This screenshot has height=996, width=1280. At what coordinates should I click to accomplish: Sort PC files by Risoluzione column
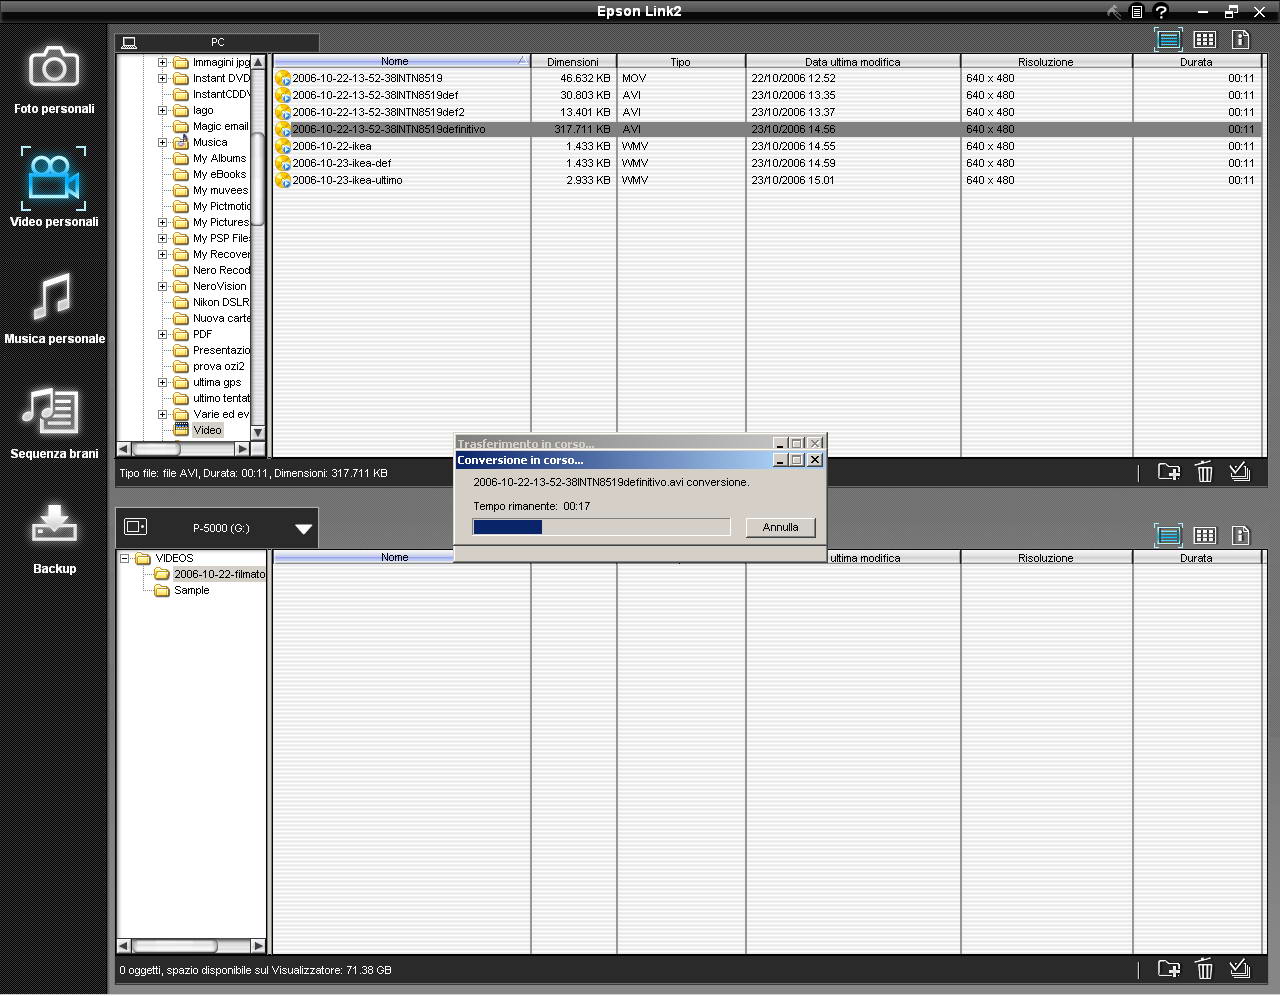click(x=1046, y=61)
